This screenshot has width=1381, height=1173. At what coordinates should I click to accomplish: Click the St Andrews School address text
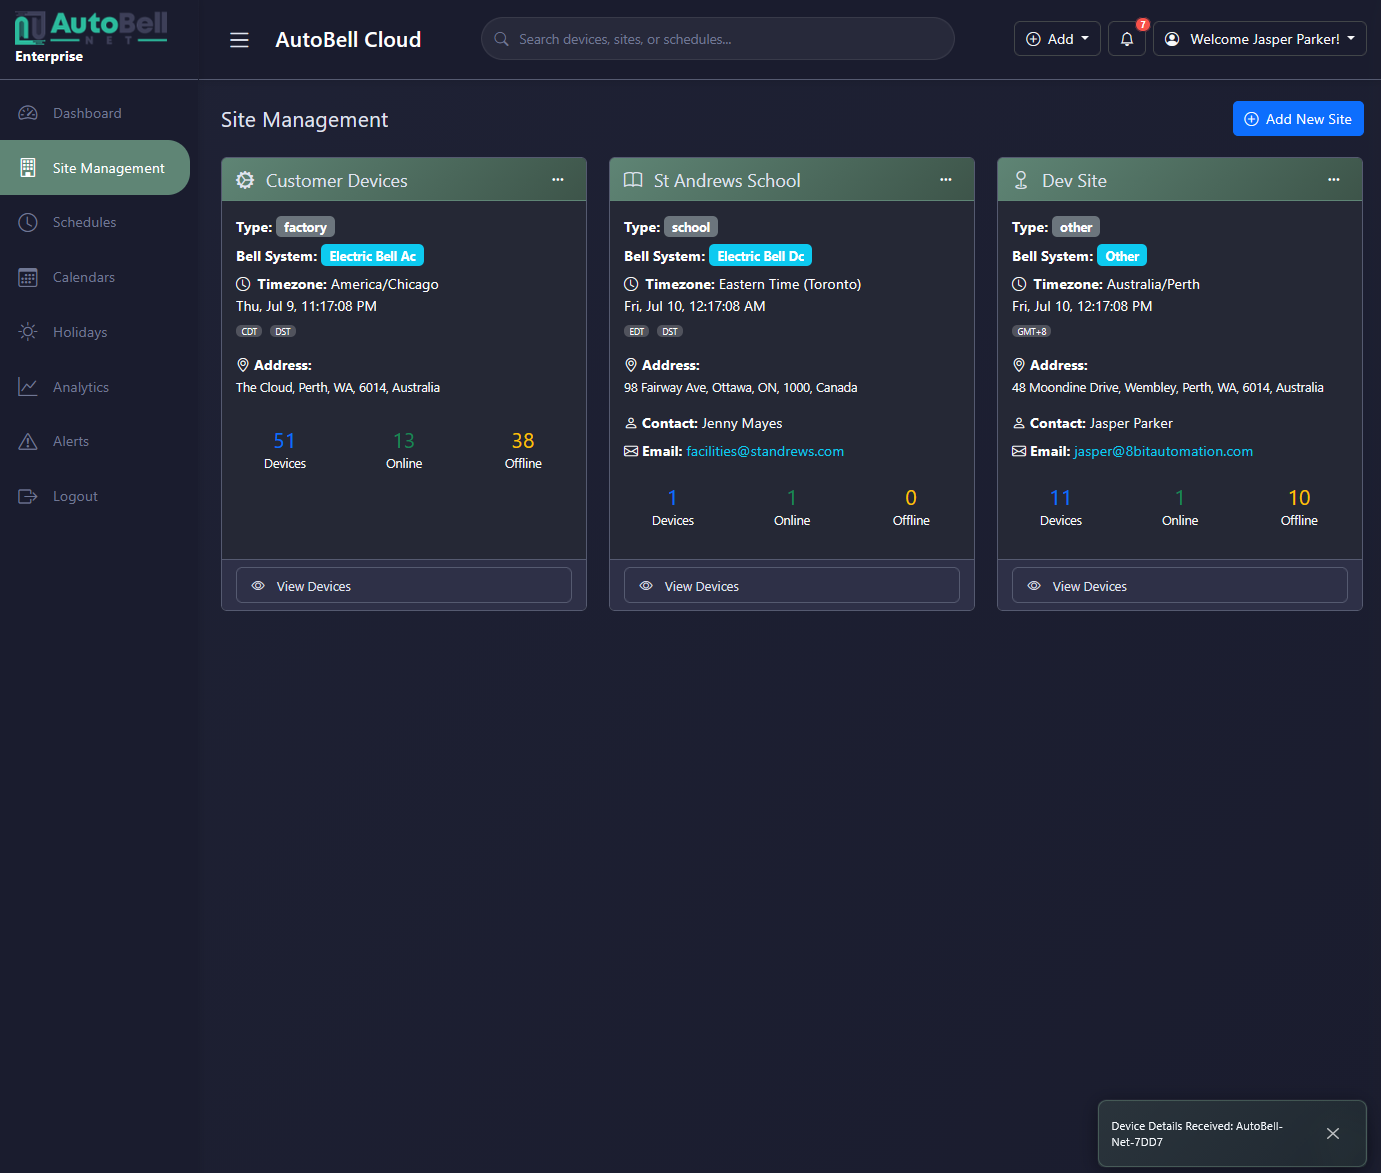click(x=741, y=388)
